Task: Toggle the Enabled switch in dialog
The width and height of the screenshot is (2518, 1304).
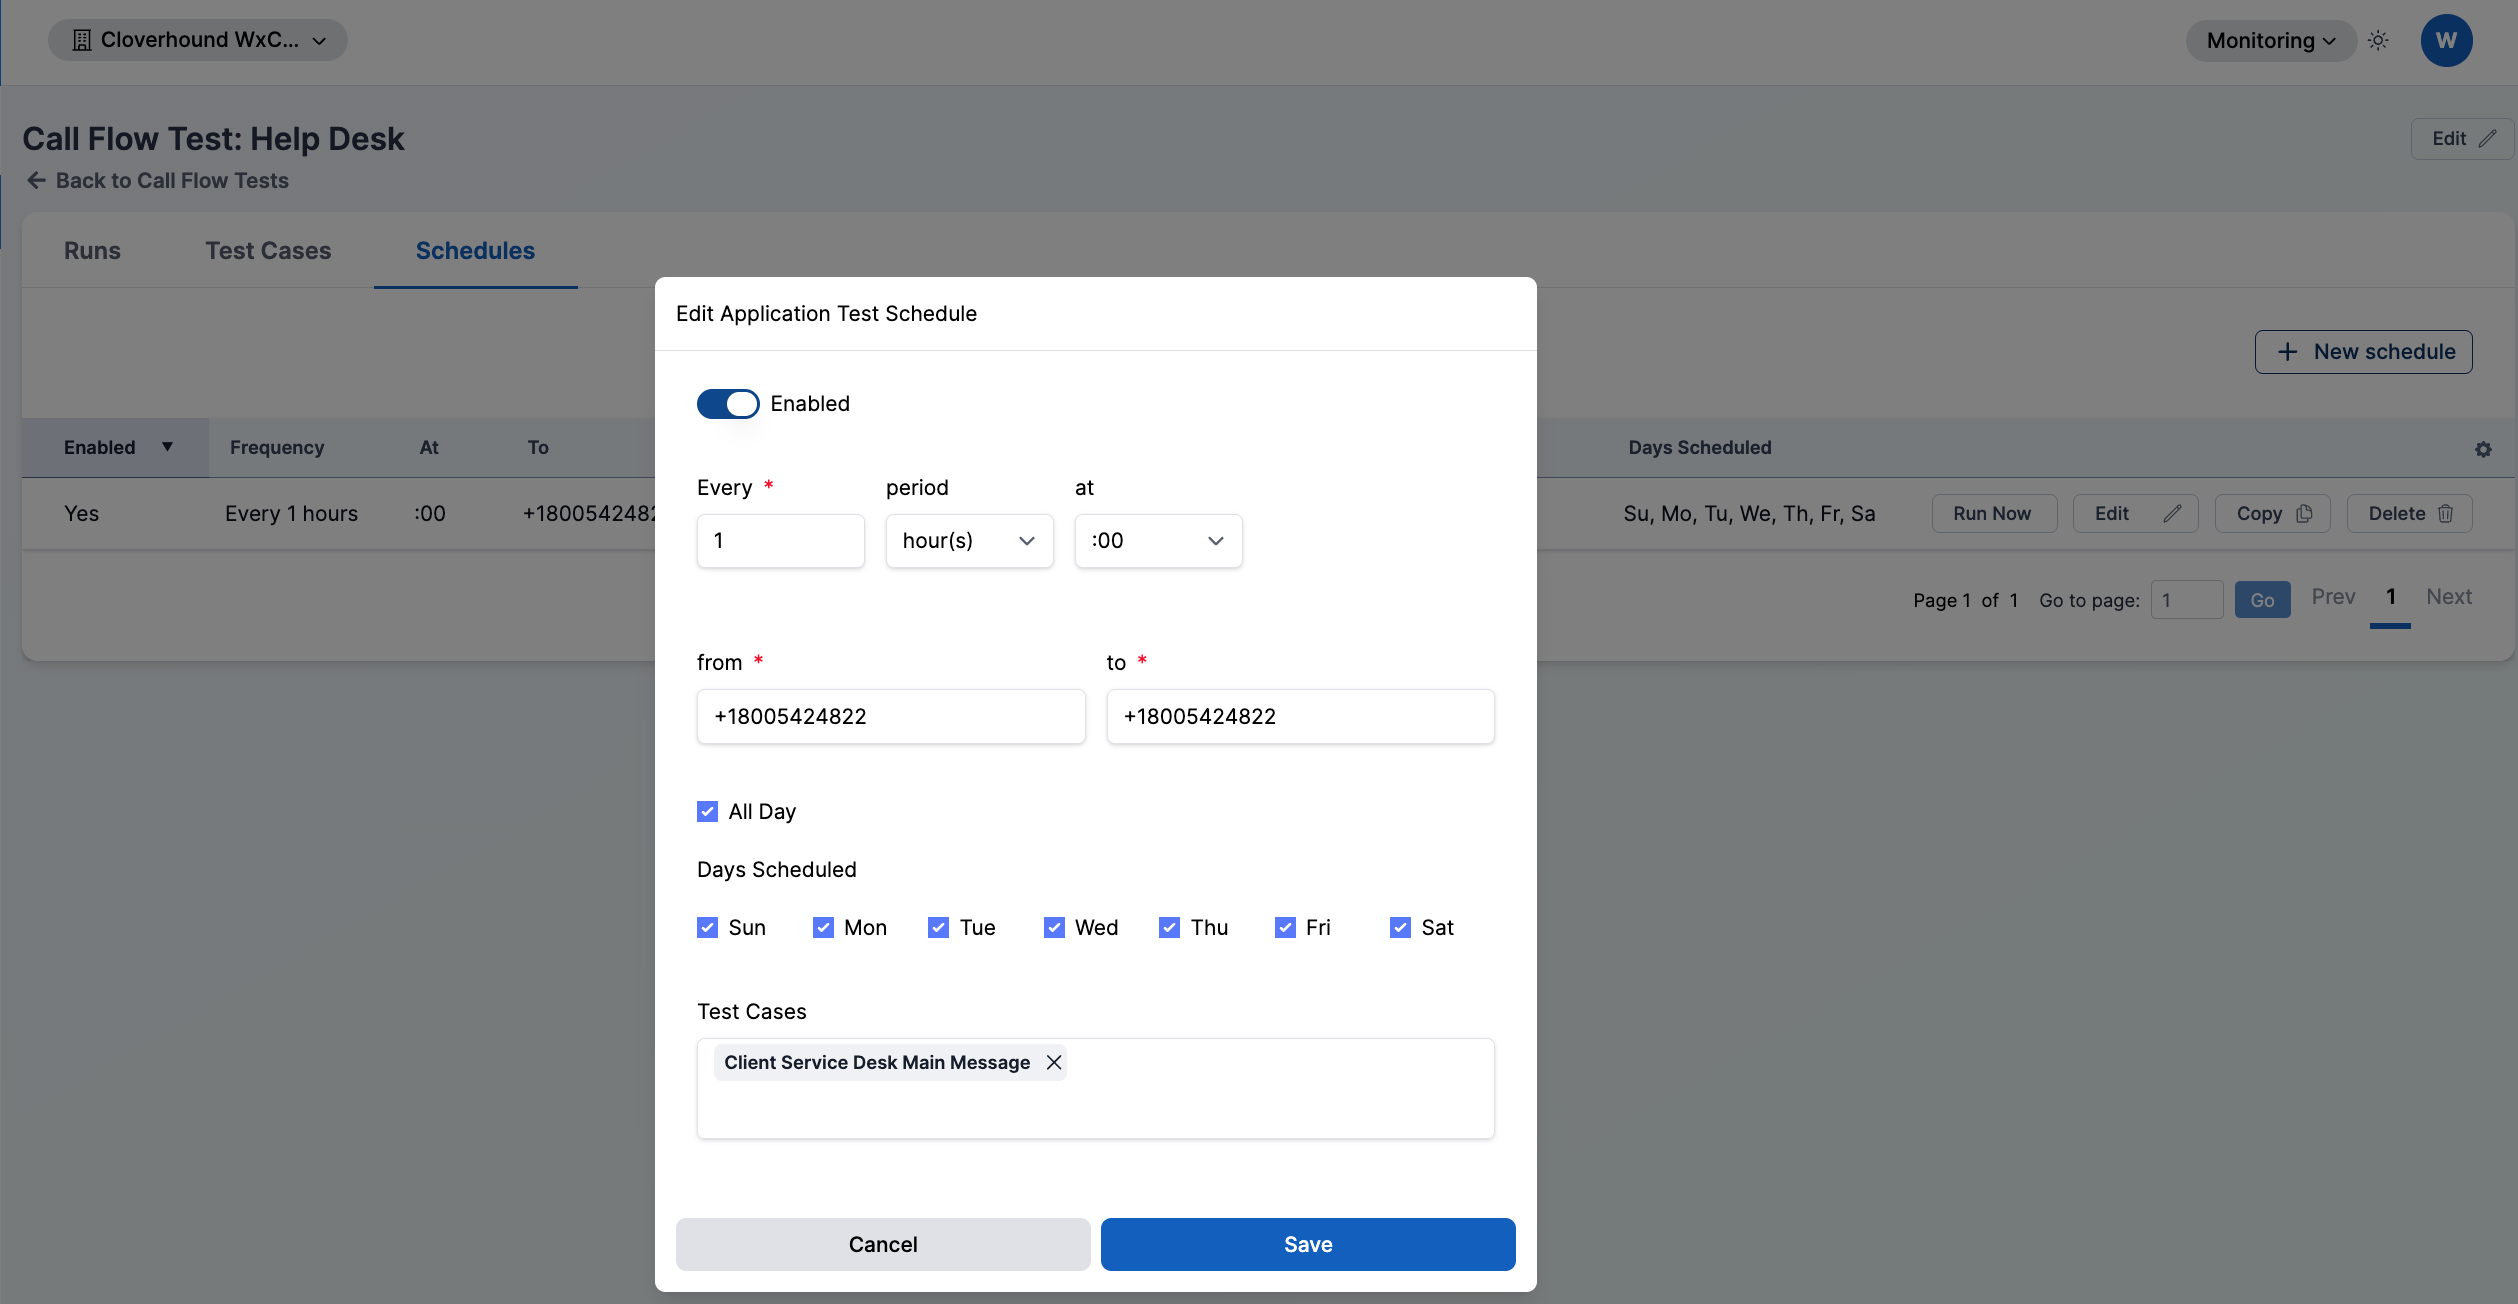Action: (x=727, y=404)
